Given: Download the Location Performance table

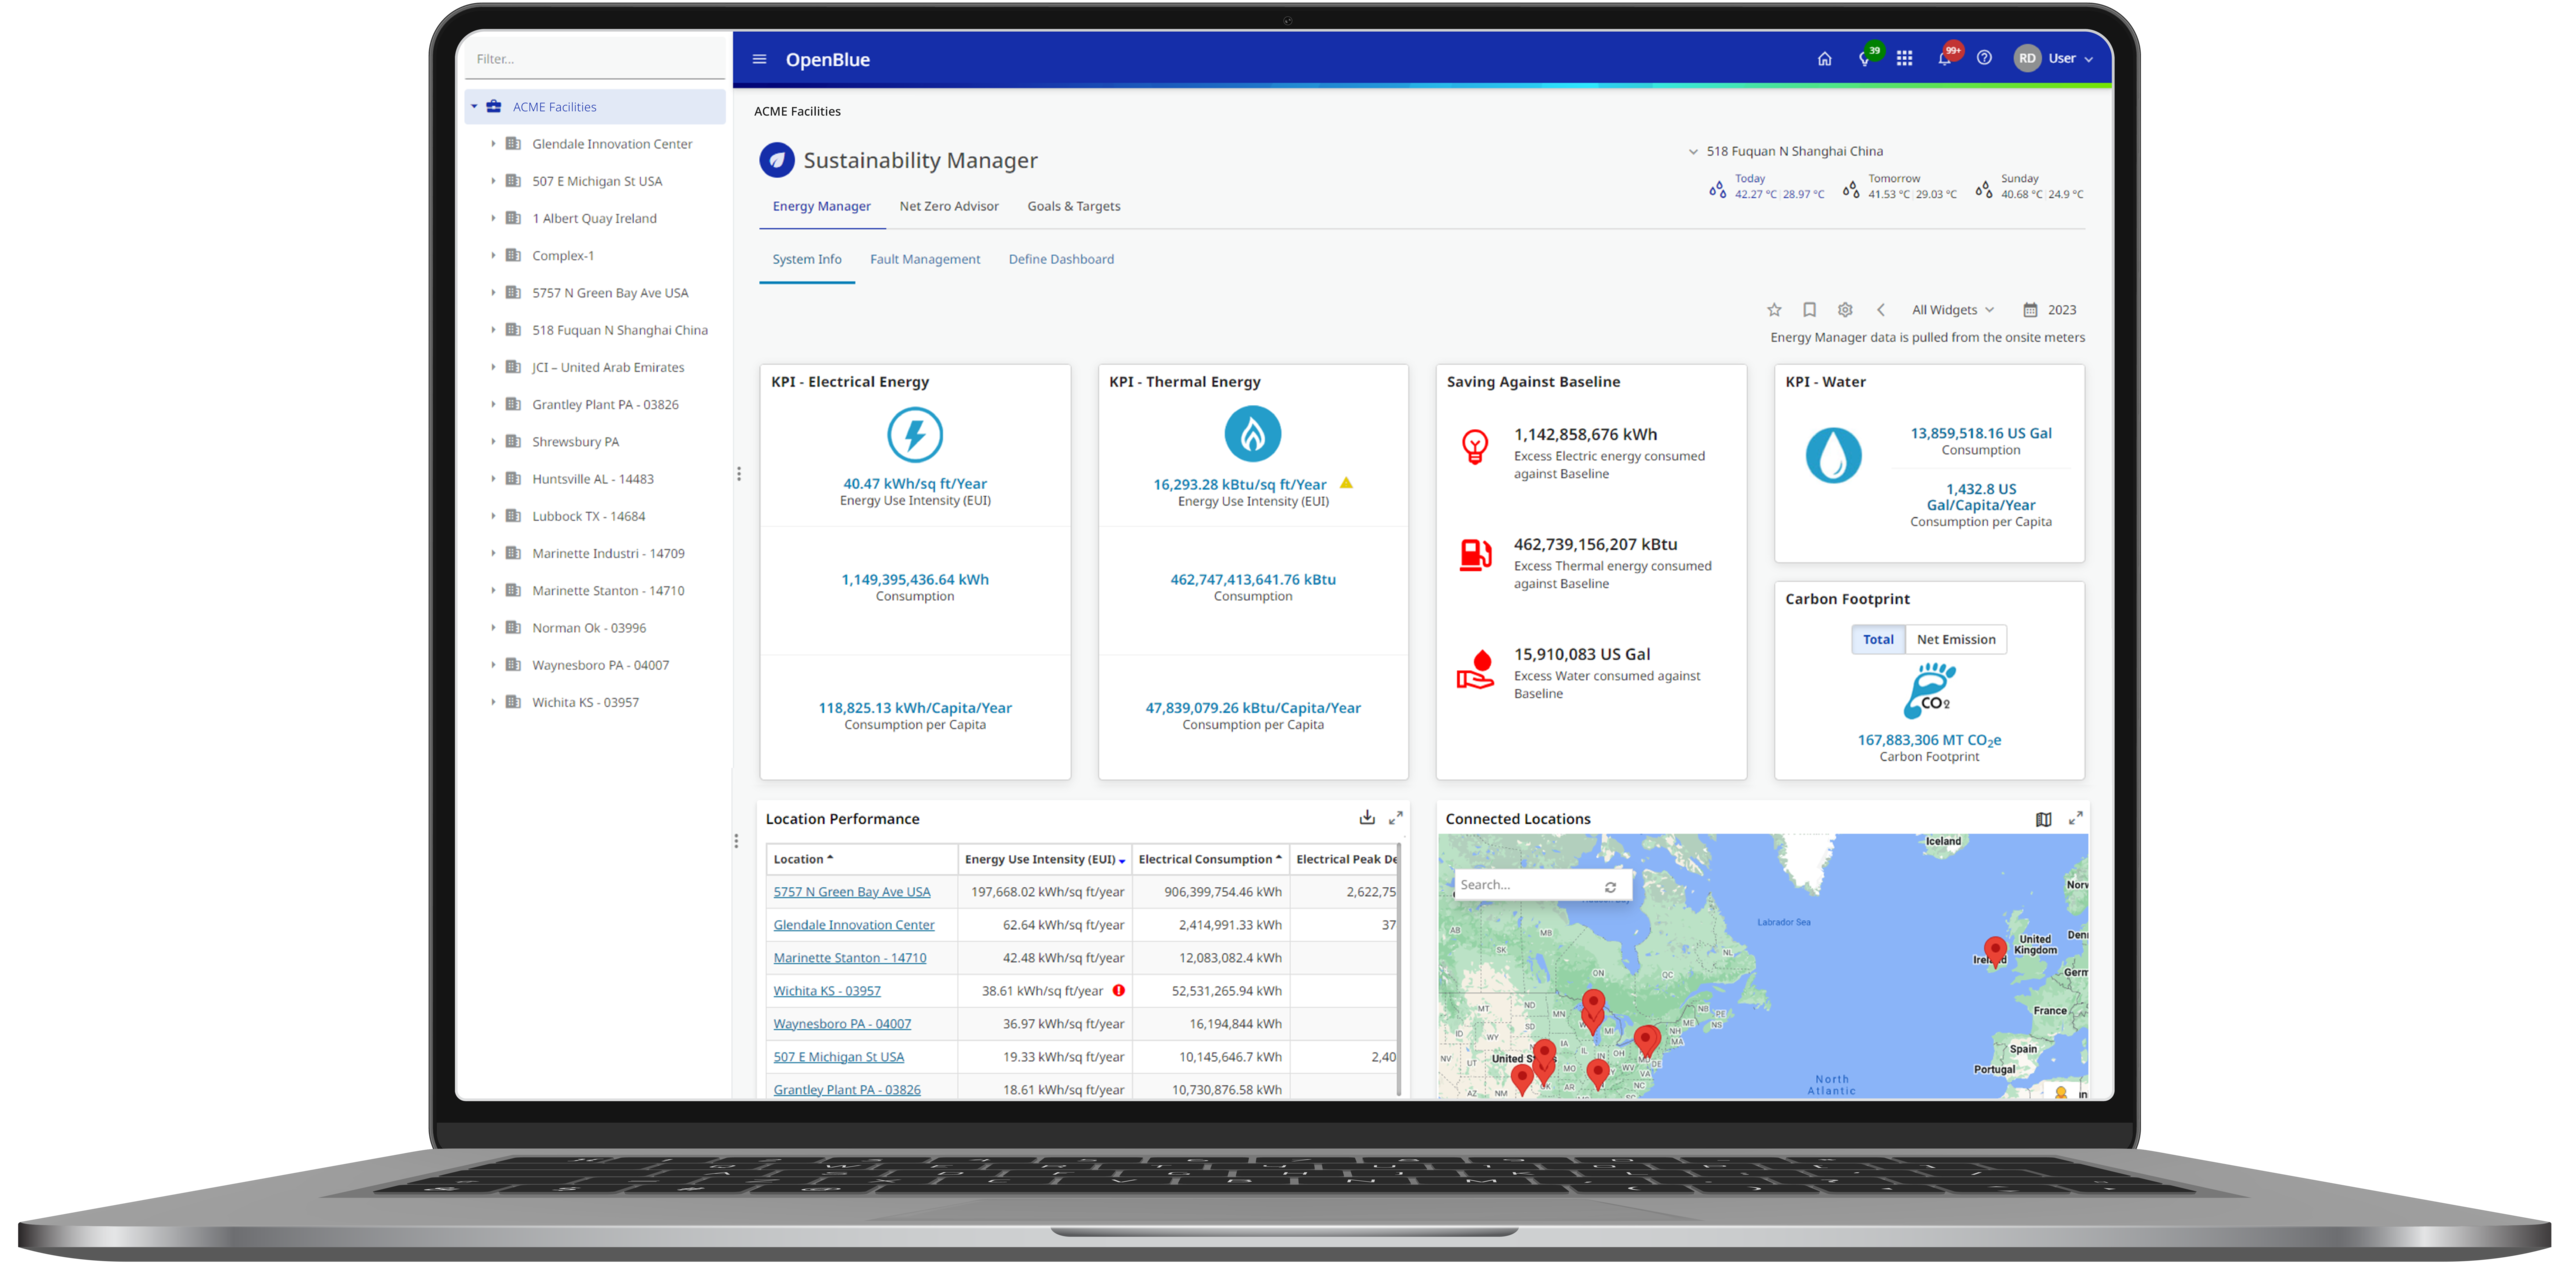Looking at the screenshot, I should click(1367, 818).
